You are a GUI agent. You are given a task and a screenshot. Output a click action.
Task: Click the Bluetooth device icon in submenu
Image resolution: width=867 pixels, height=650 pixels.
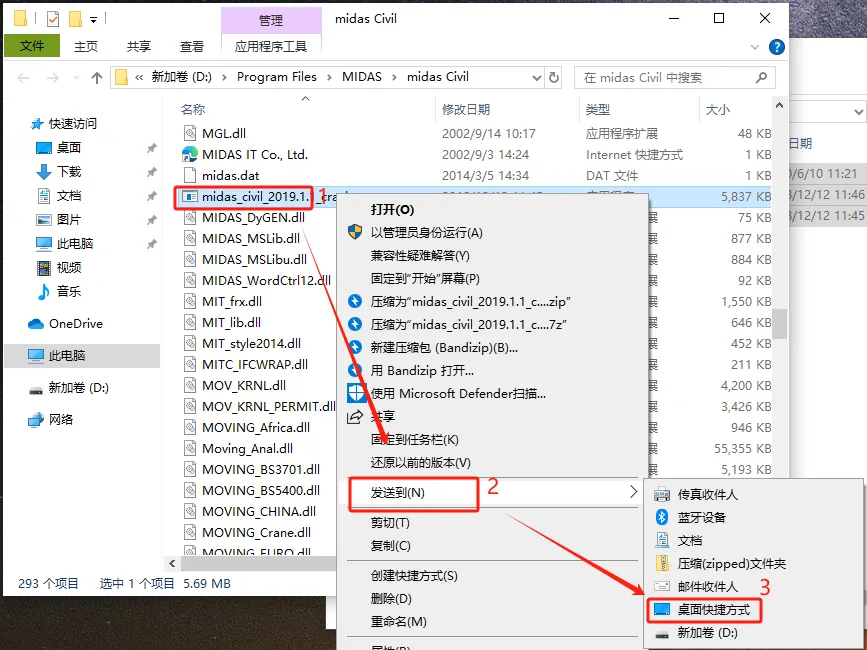point(661,517)
